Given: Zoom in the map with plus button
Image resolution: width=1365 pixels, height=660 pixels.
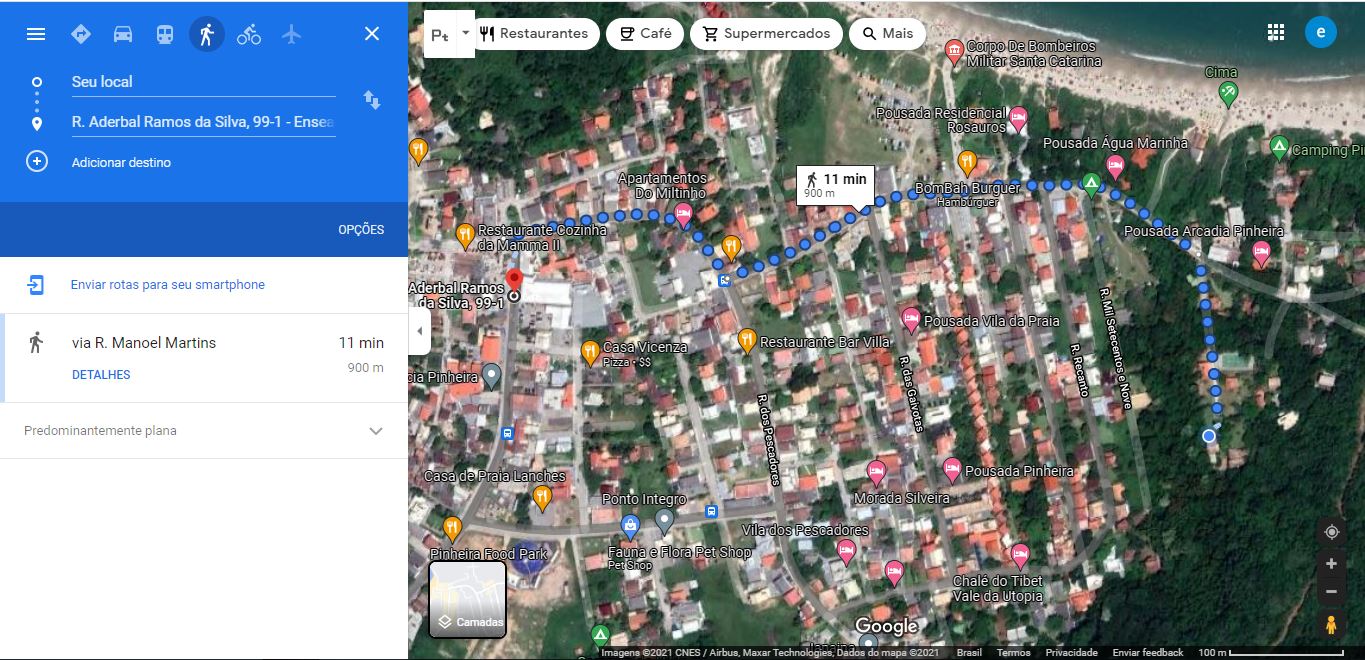Looking at the screenshot, I should click(1331, 564).
